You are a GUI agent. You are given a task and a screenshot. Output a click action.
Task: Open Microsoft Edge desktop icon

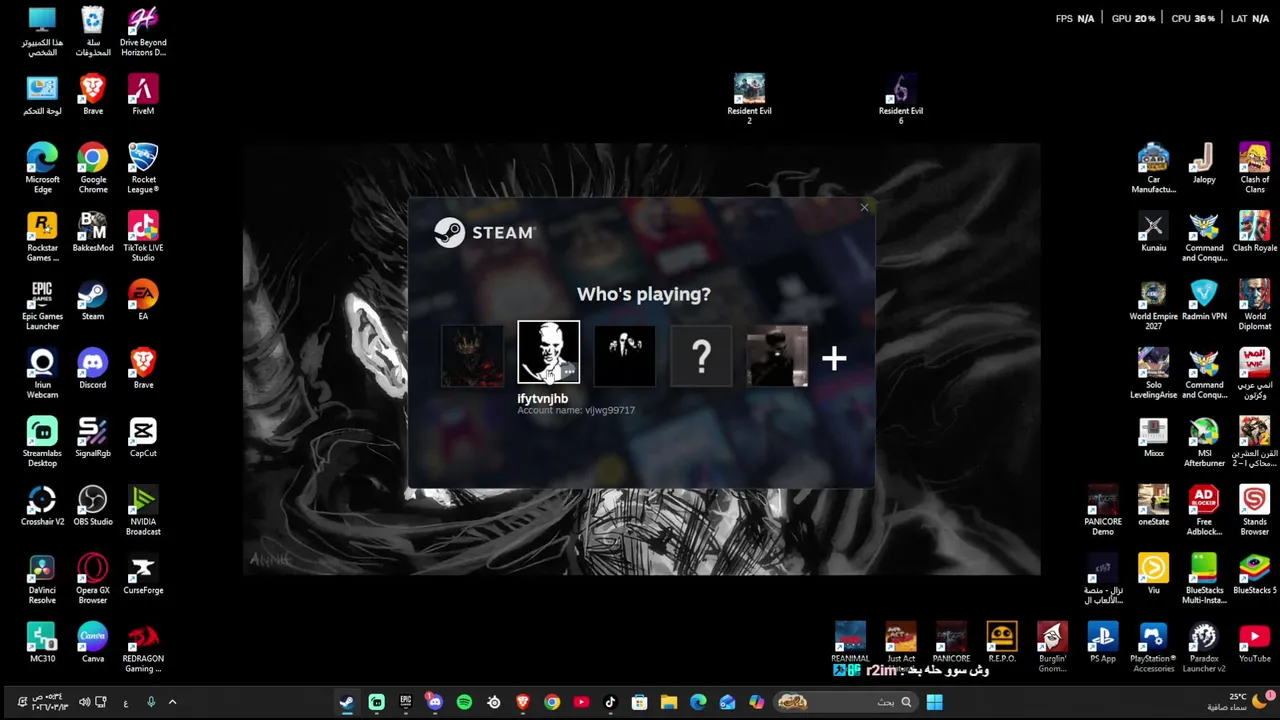[x=42, y=167]
